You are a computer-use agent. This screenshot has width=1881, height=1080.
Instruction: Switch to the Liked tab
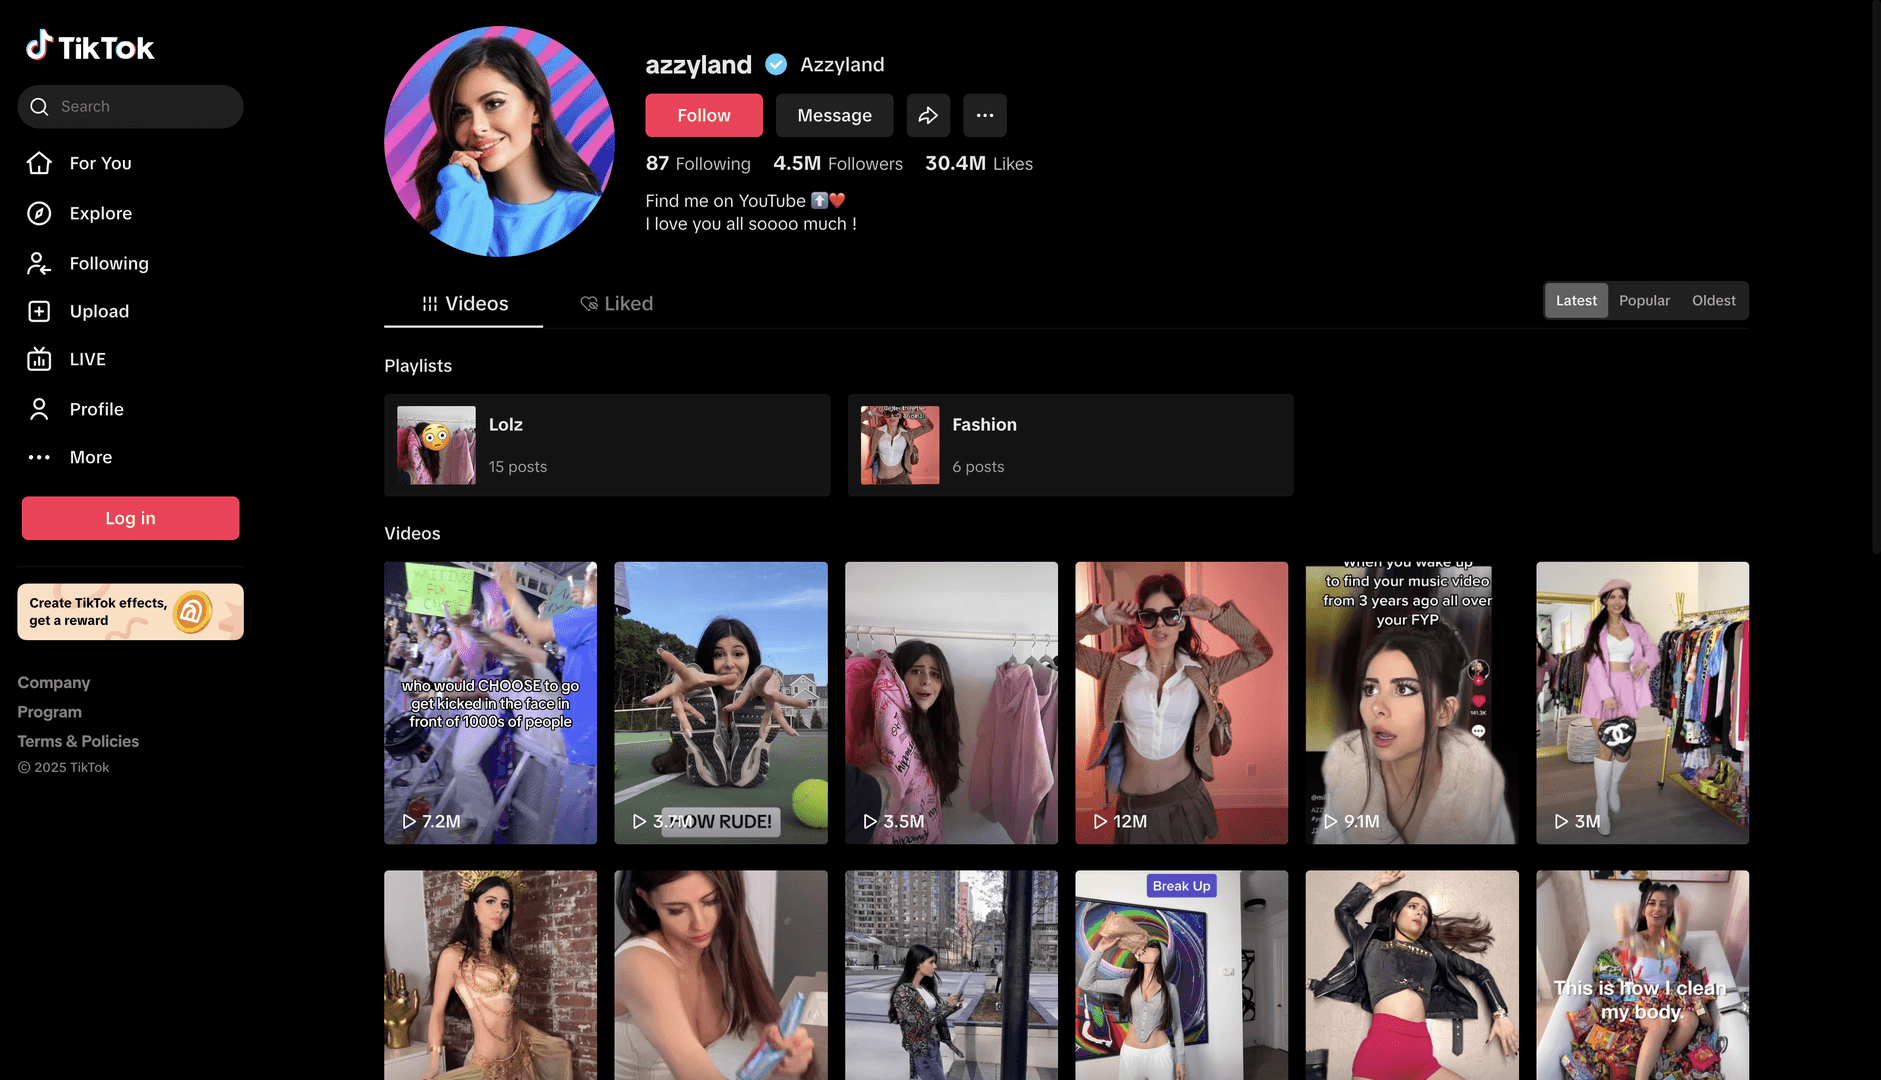617,303
